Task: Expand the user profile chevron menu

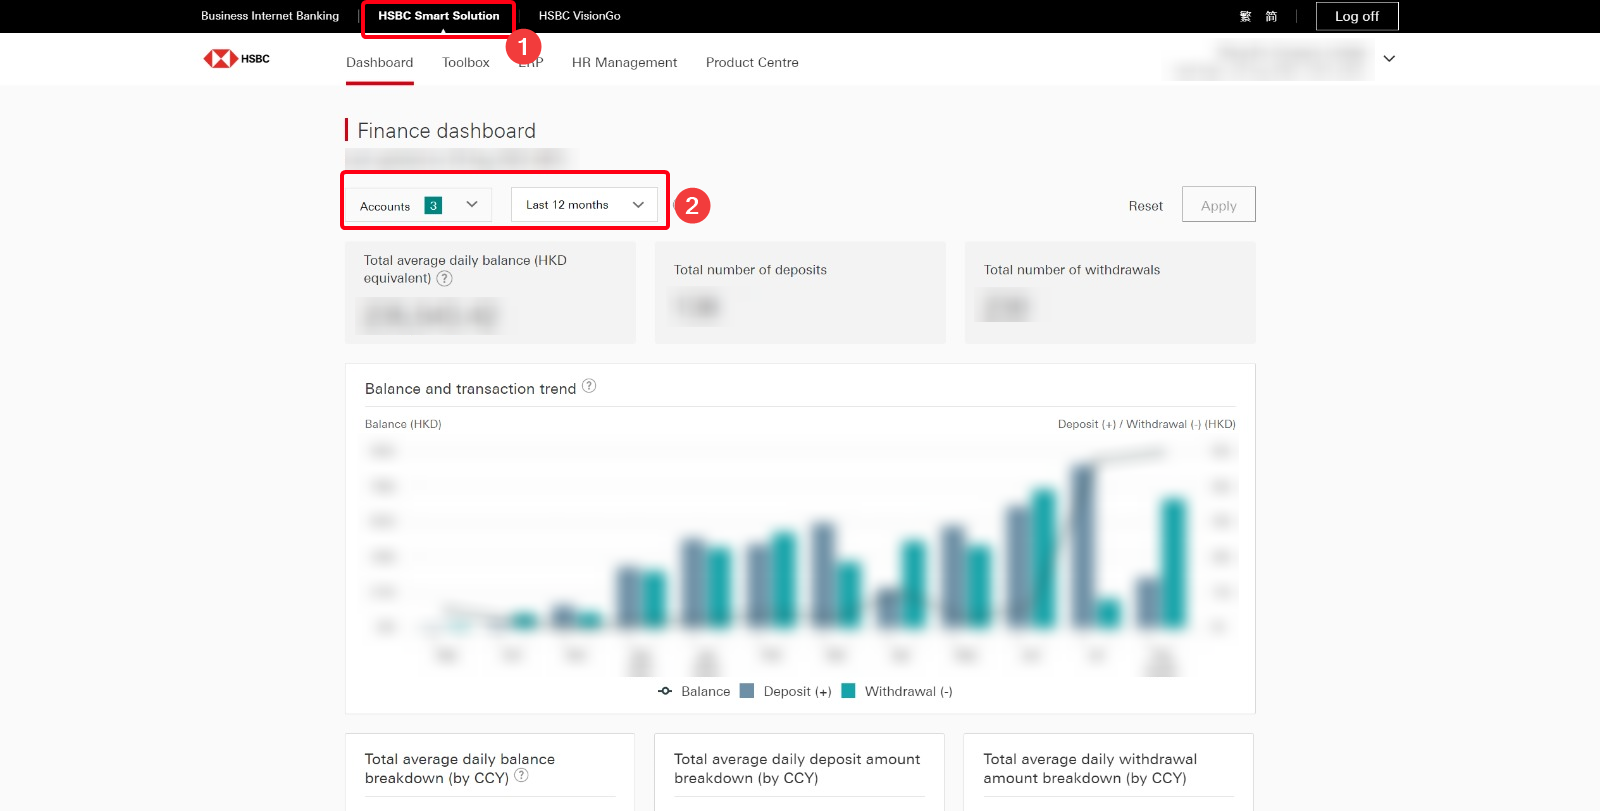Action: pos(1389,59)
